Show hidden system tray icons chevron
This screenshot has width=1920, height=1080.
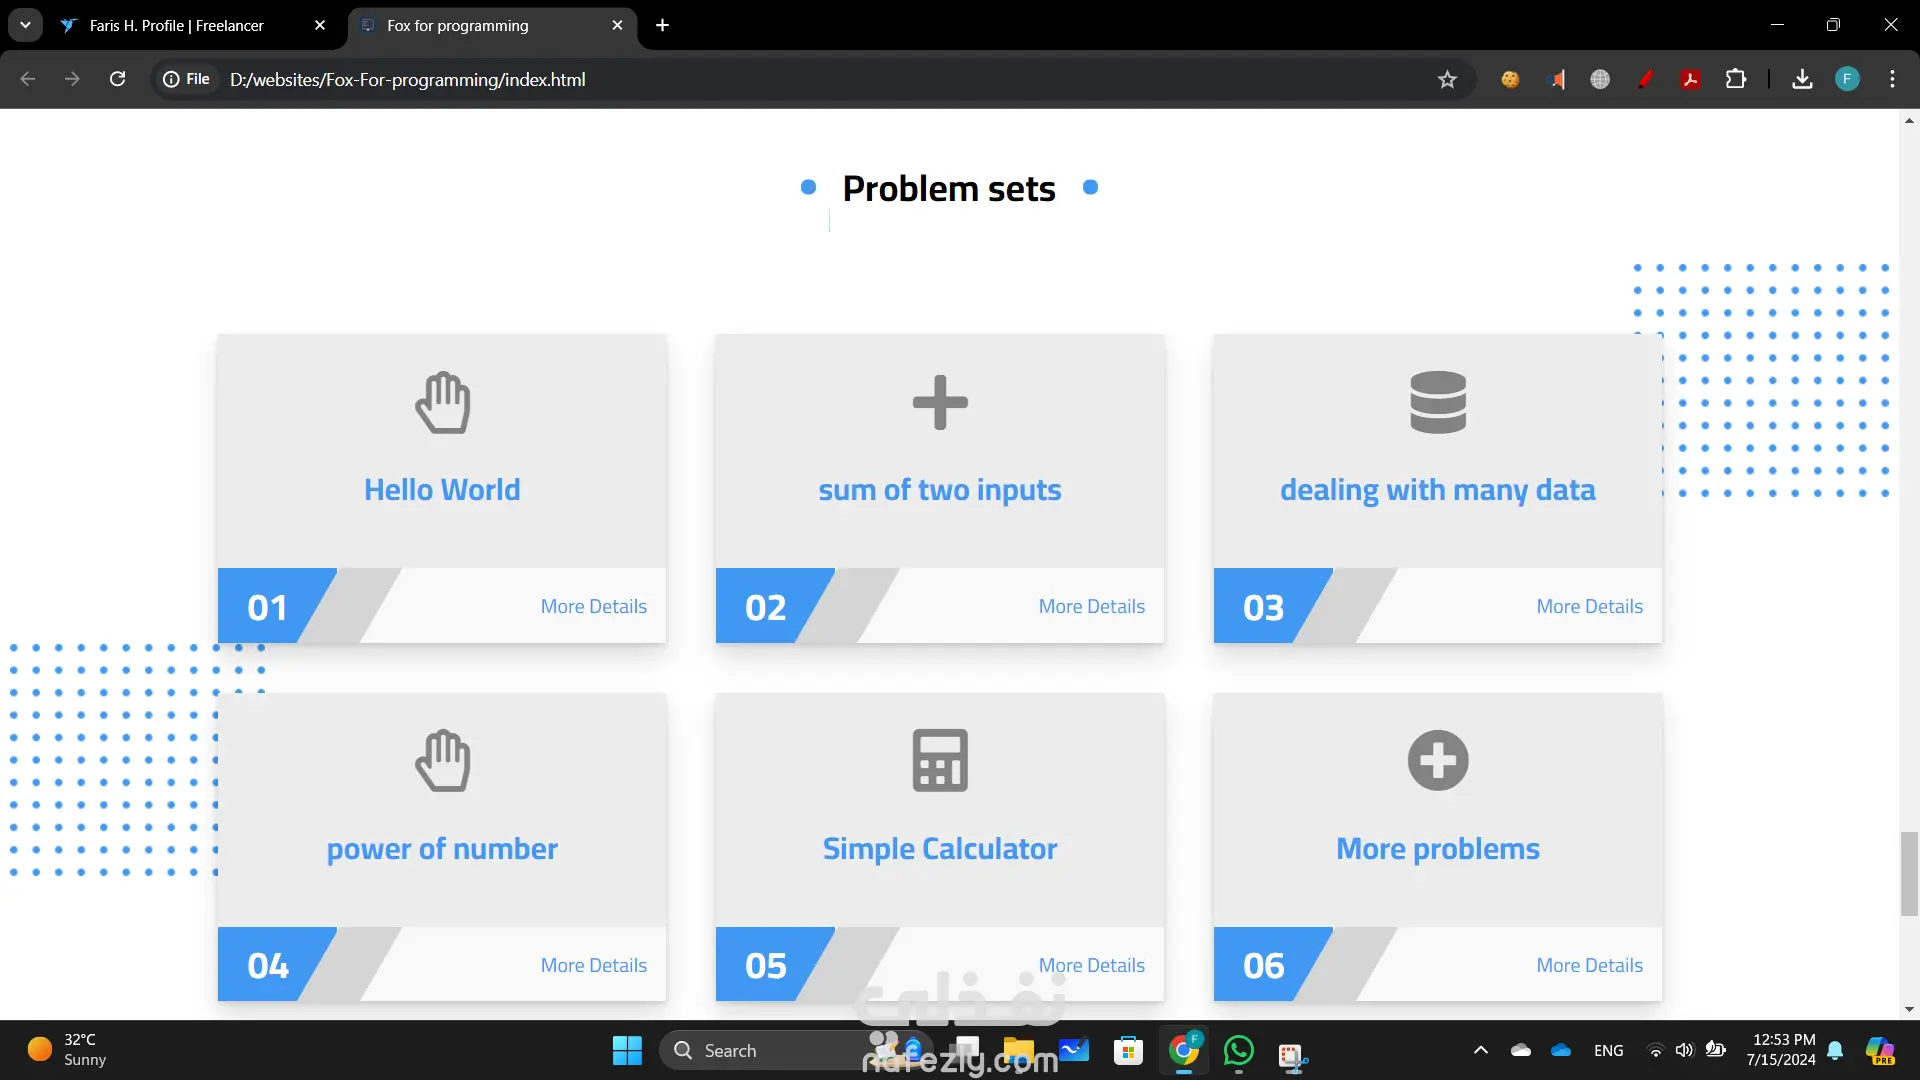tap(1481, 1051)
